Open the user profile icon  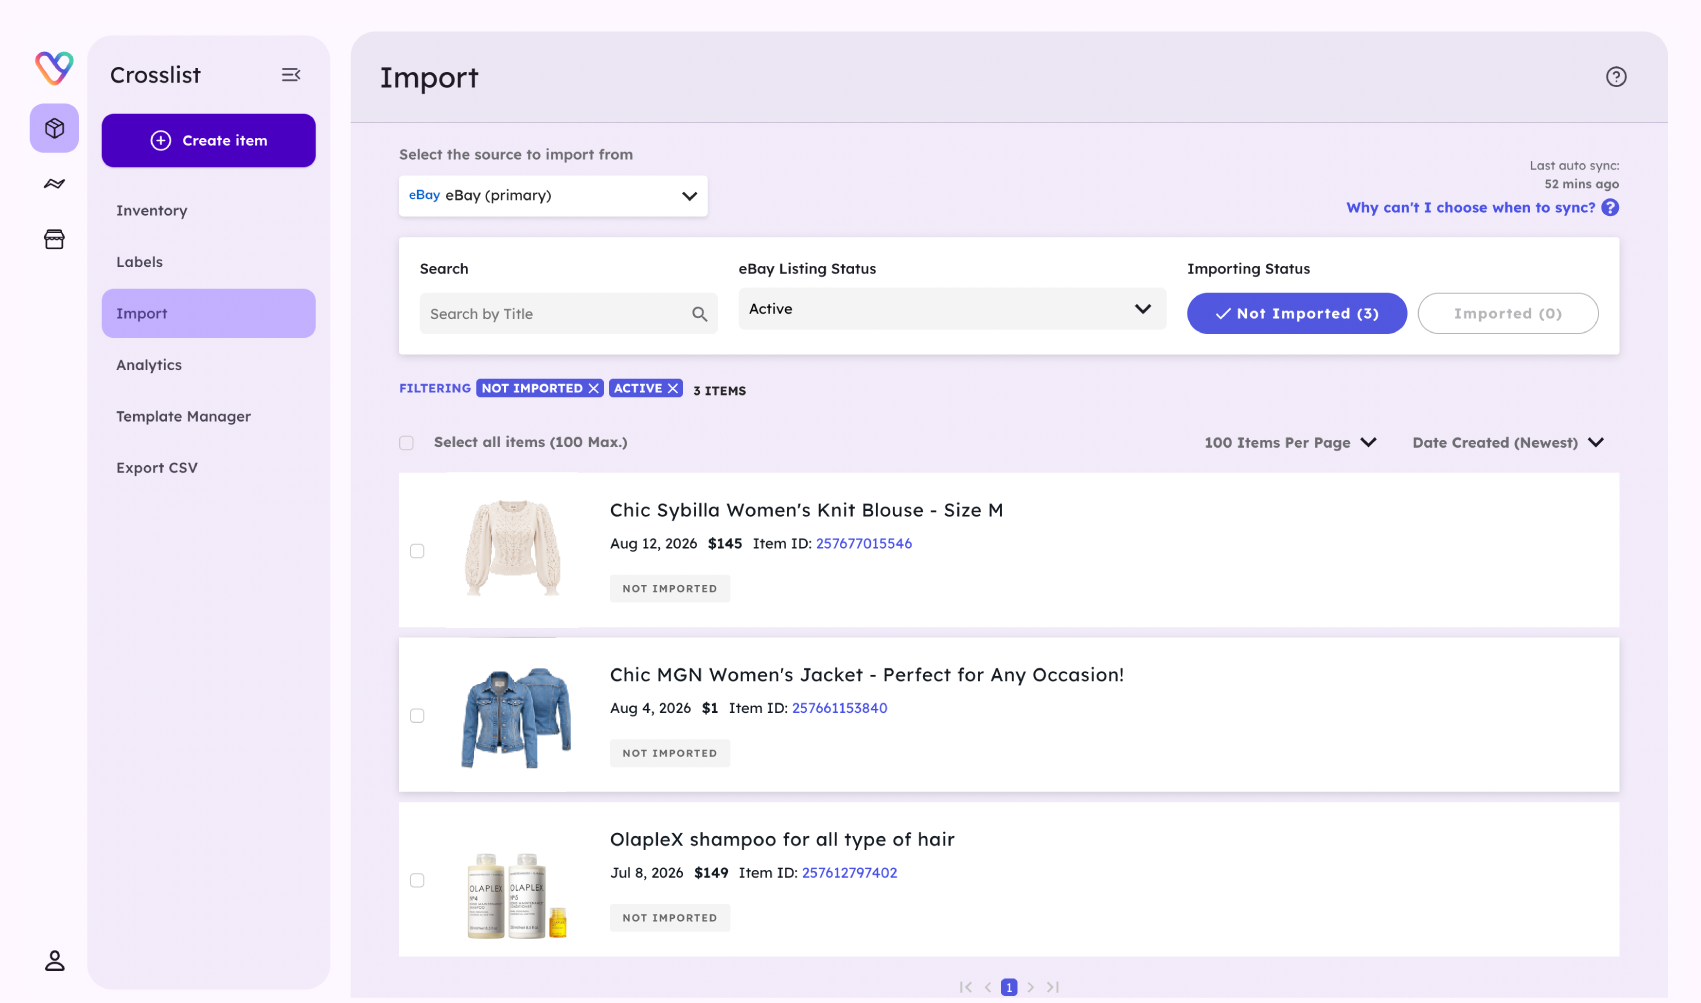[54, 961]
